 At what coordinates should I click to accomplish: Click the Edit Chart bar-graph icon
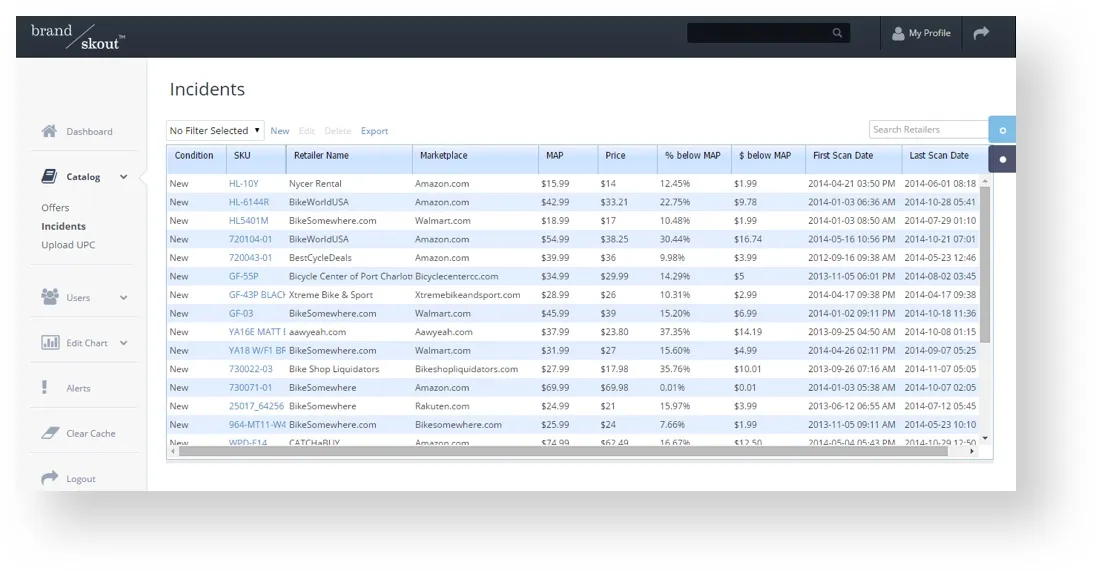coord(50,342)
